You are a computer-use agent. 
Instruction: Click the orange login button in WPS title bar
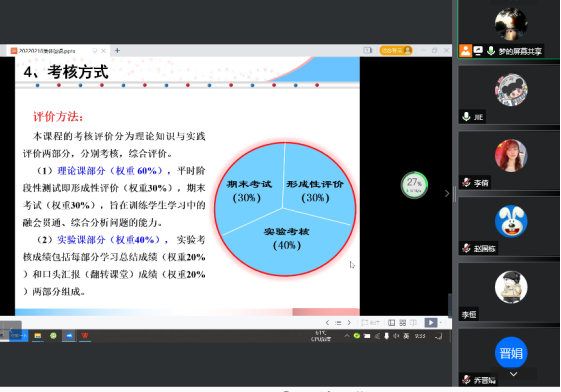pyautogui.click(x=396, y=50)
